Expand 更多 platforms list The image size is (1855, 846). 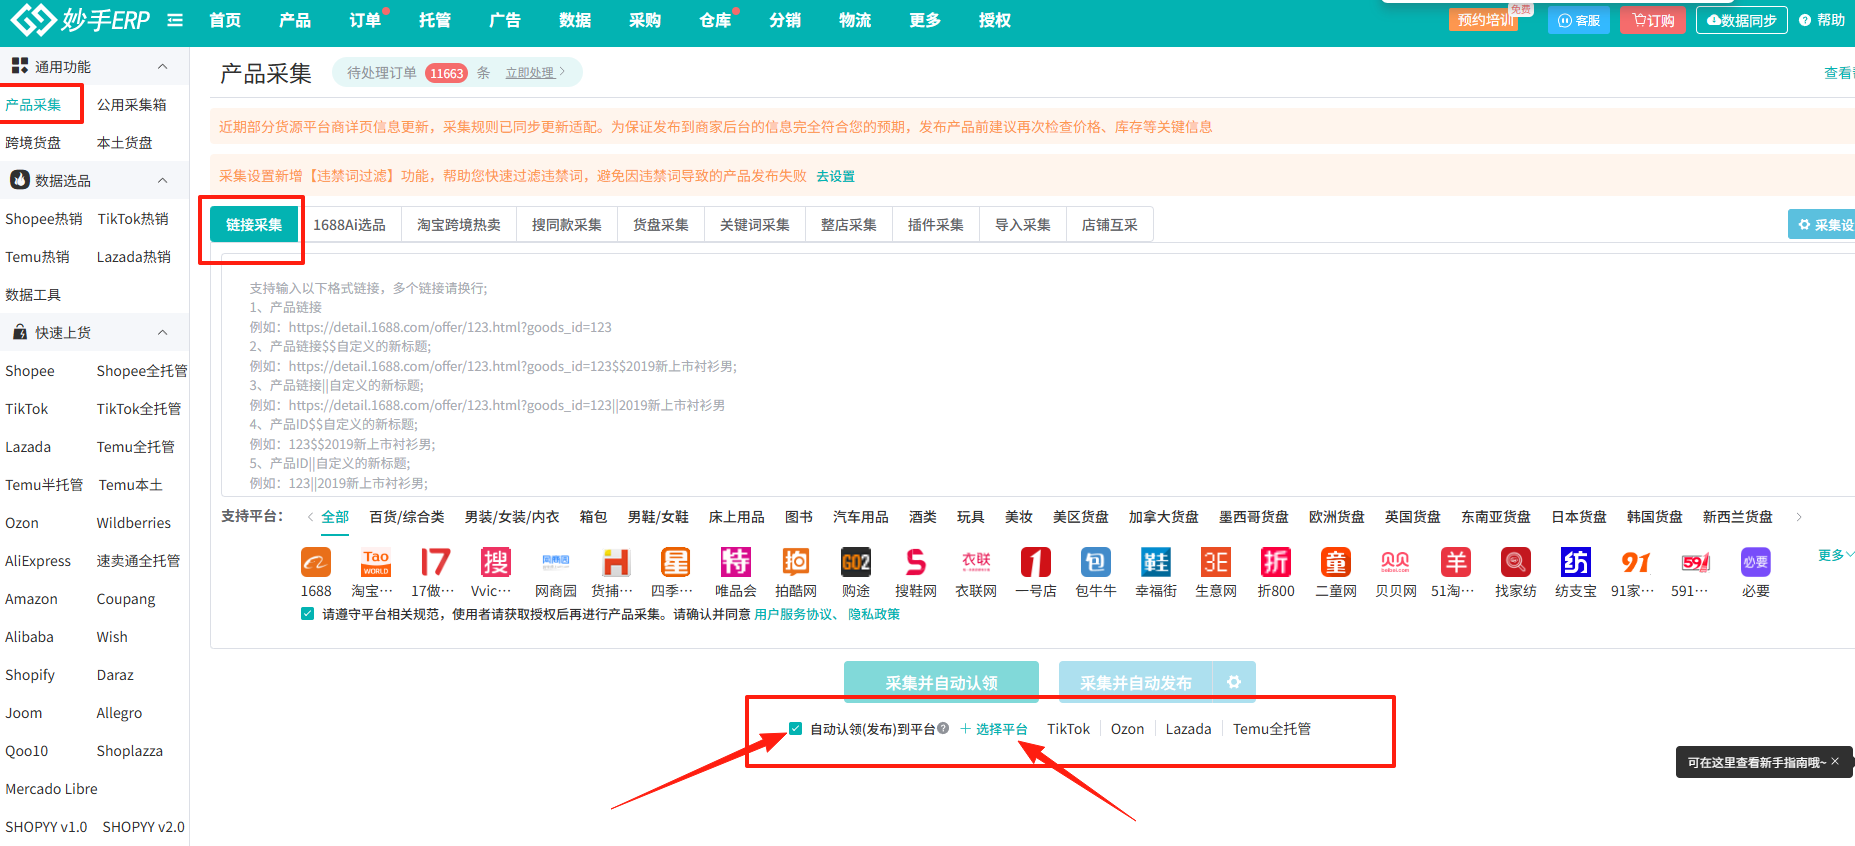point(1836,554)
